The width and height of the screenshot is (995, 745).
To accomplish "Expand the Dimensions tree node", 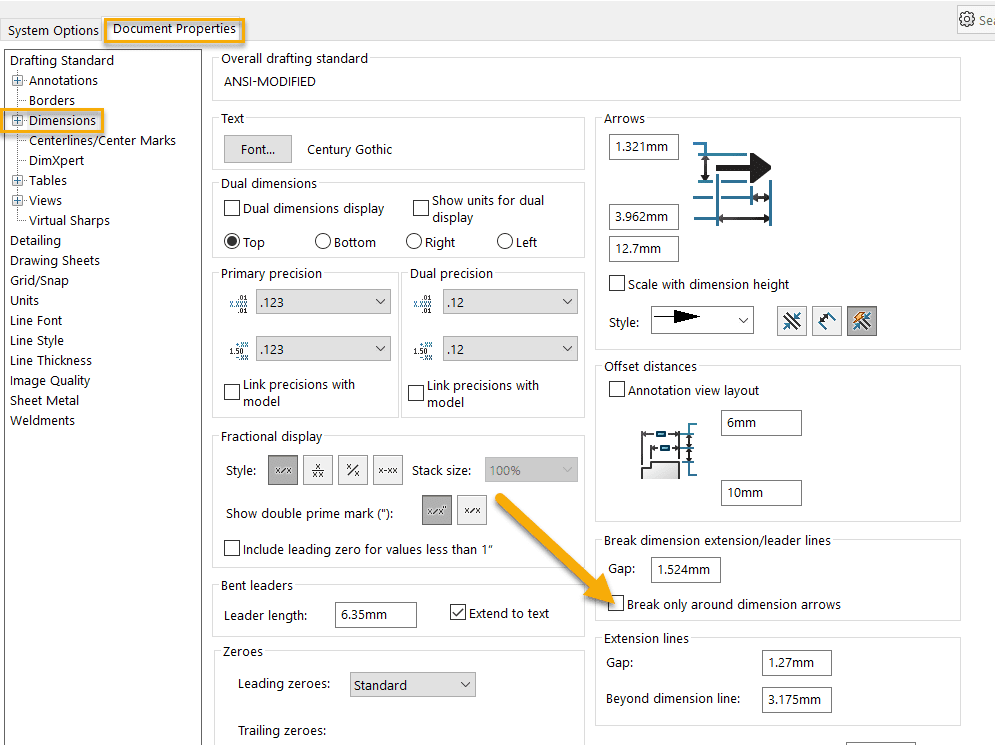I will pos(18,121).
